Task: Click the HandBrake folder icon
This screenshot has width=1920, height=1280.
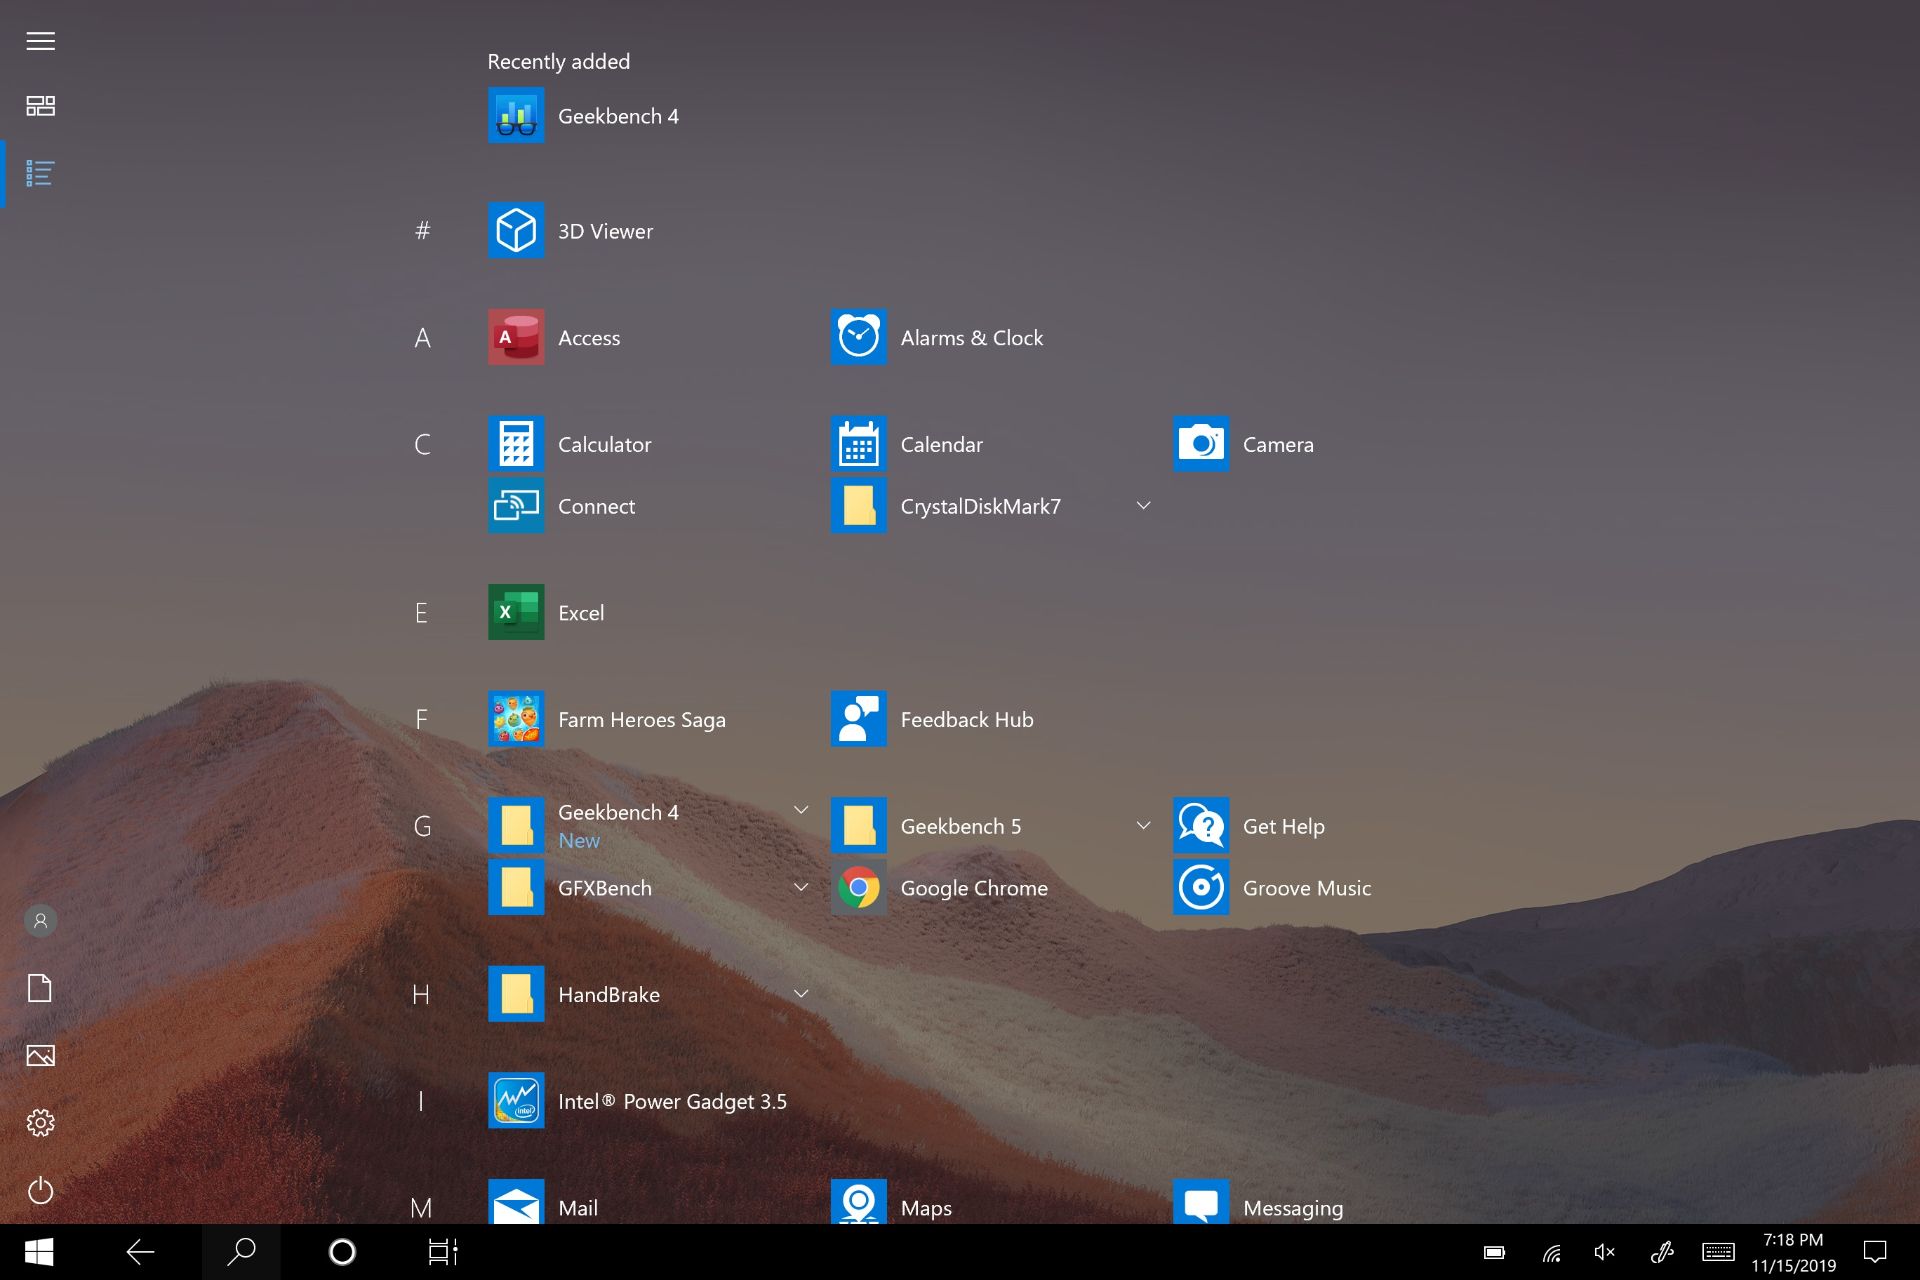Action: (516, 994)
